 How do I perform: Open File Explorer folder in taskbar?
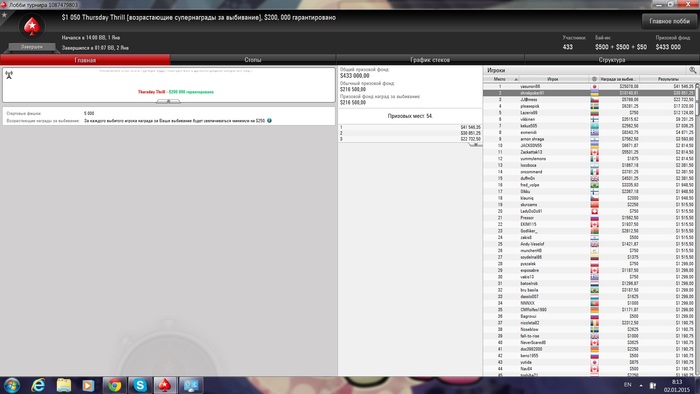pyautogui.click(x=63, y=385)
